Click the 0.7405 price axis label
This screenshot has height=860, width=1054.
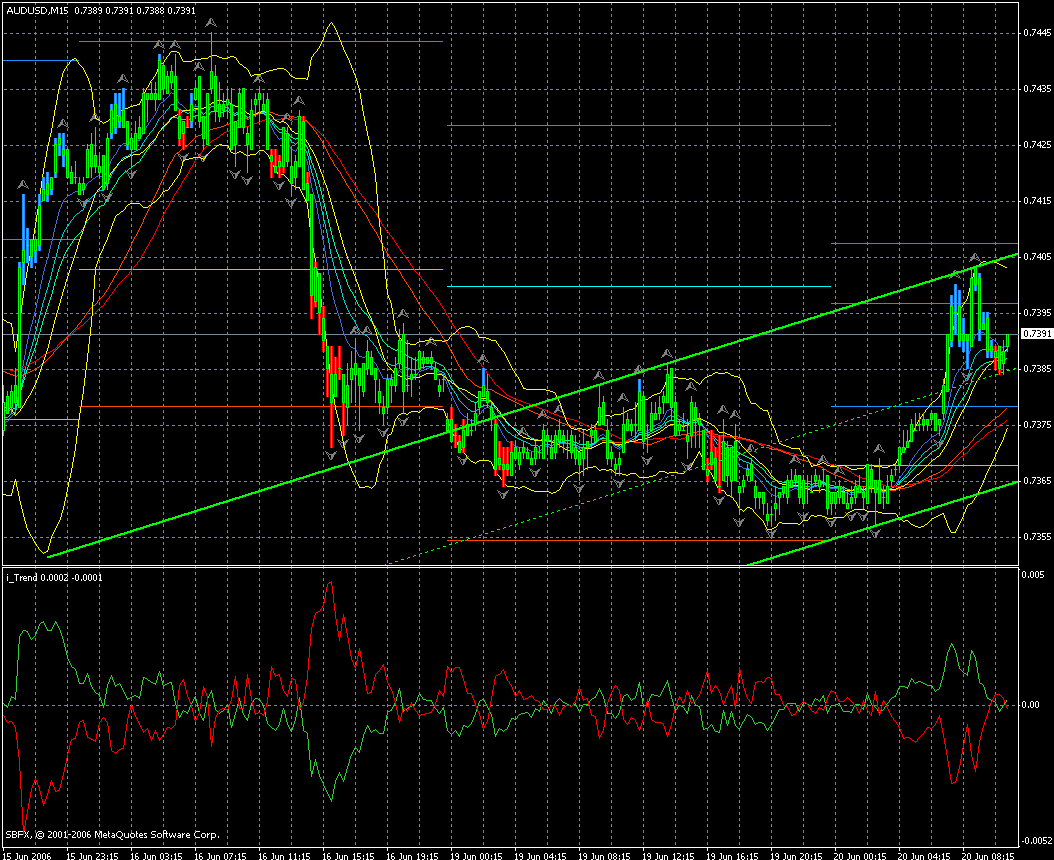1037,257
